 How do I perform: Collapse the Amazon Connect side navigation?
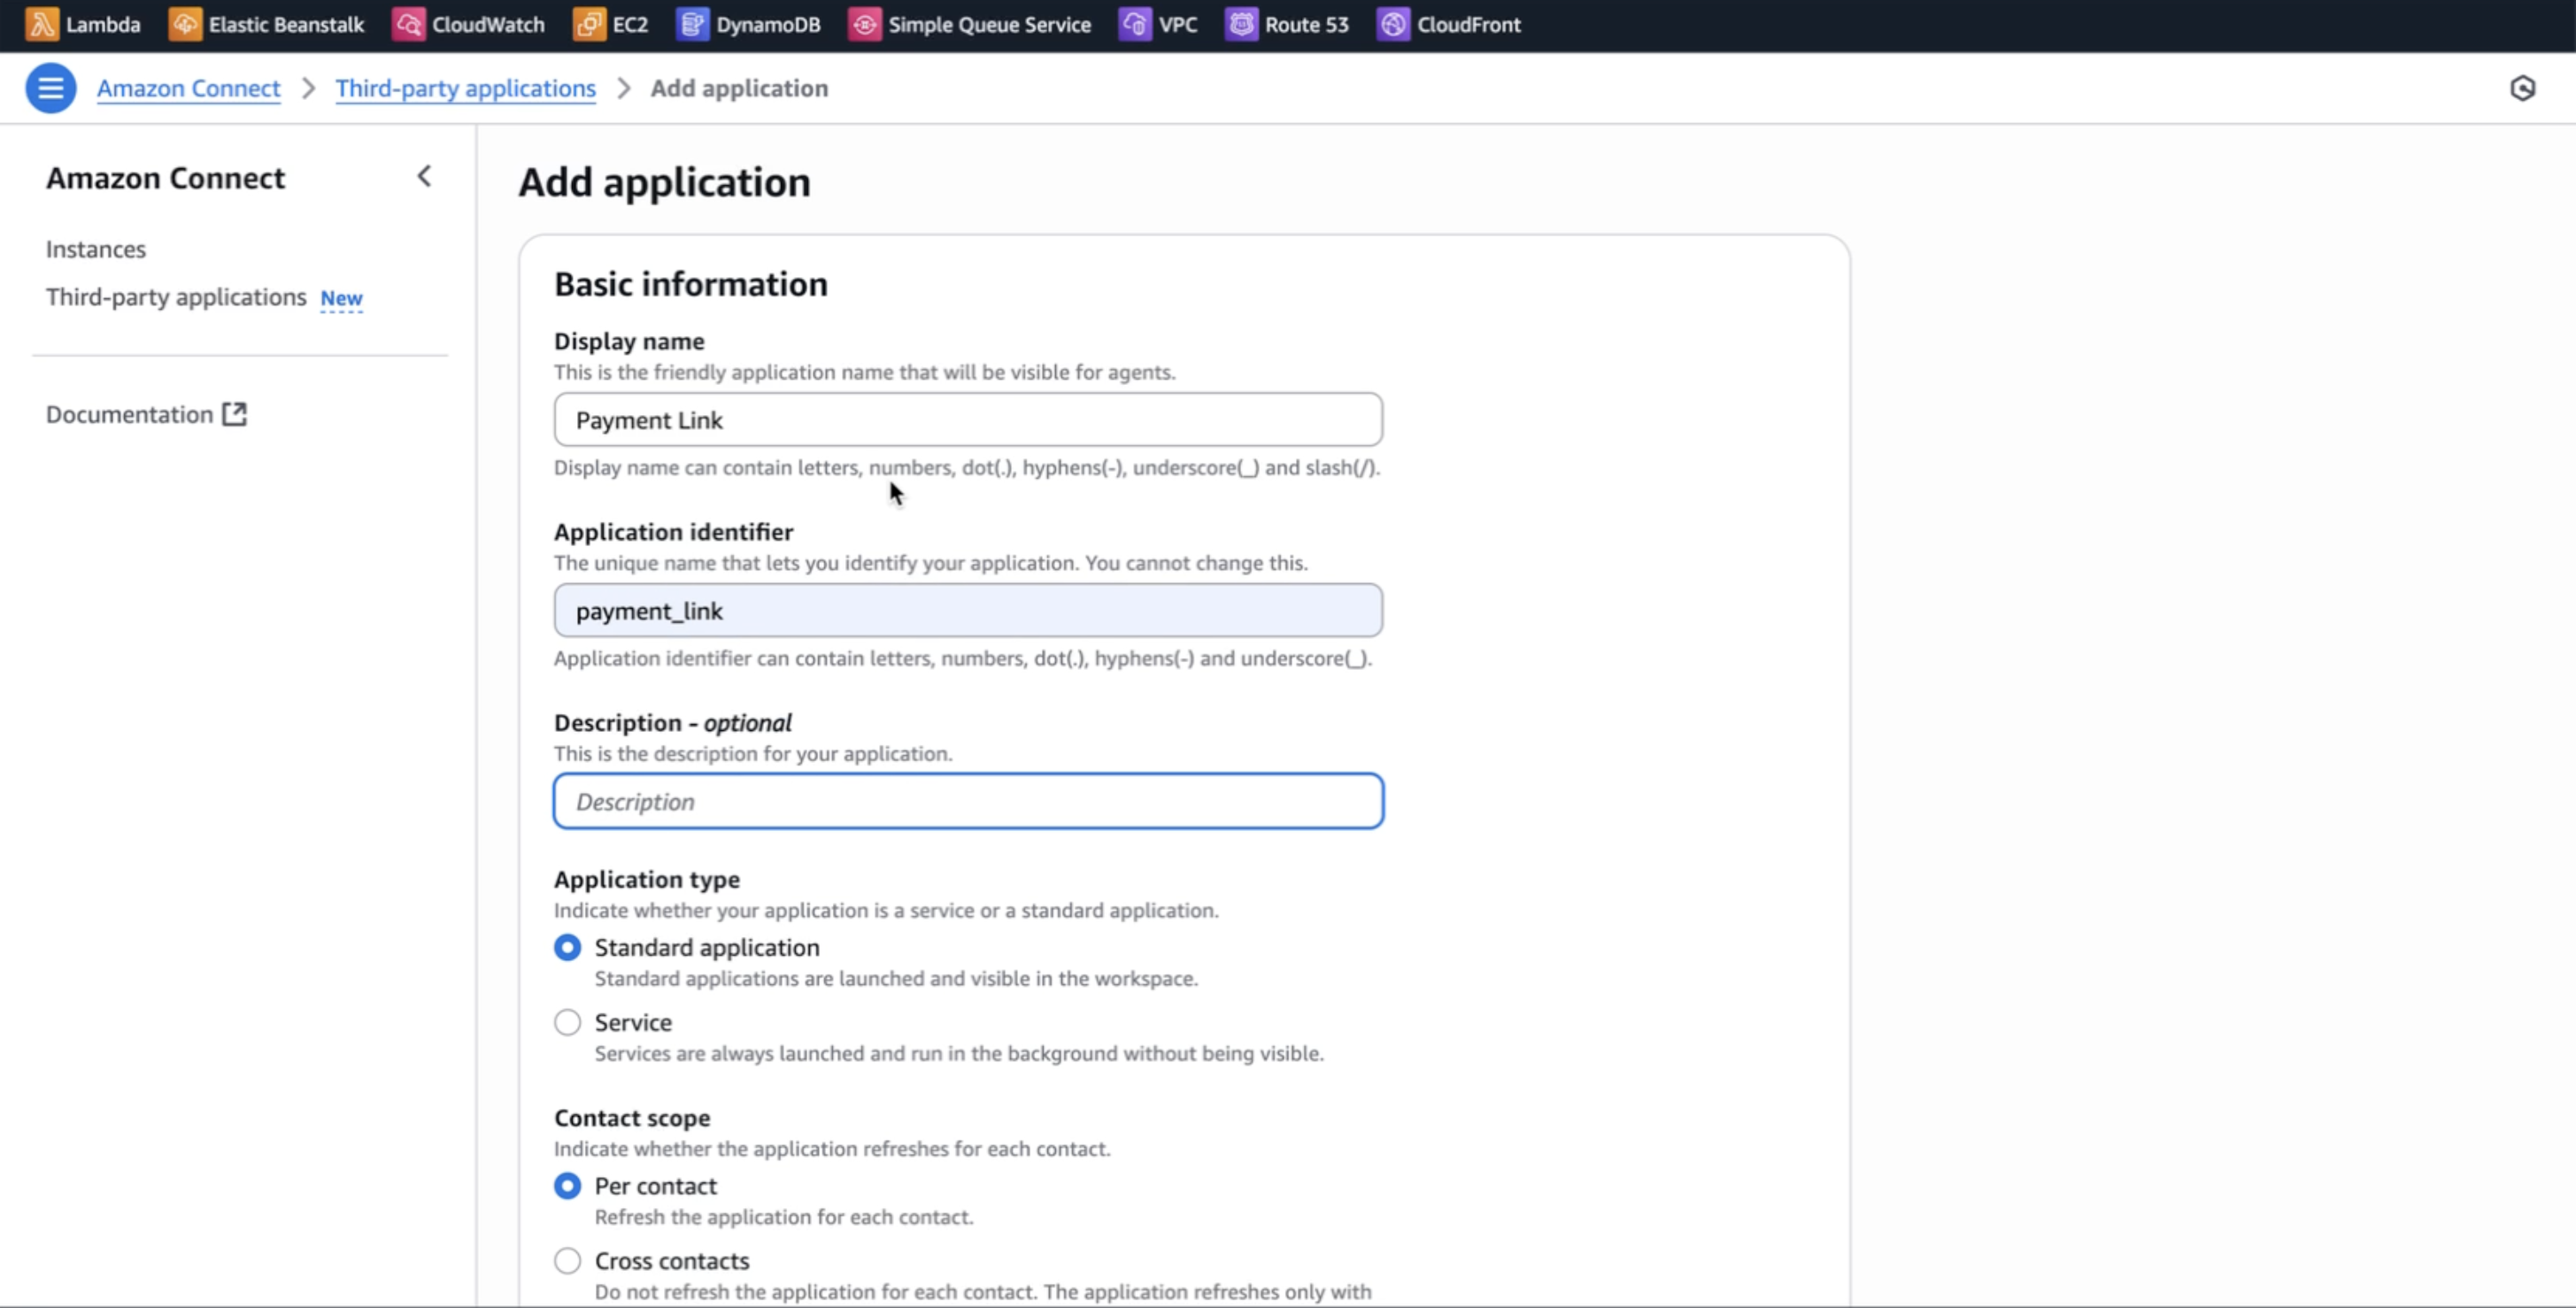point(424,177)
